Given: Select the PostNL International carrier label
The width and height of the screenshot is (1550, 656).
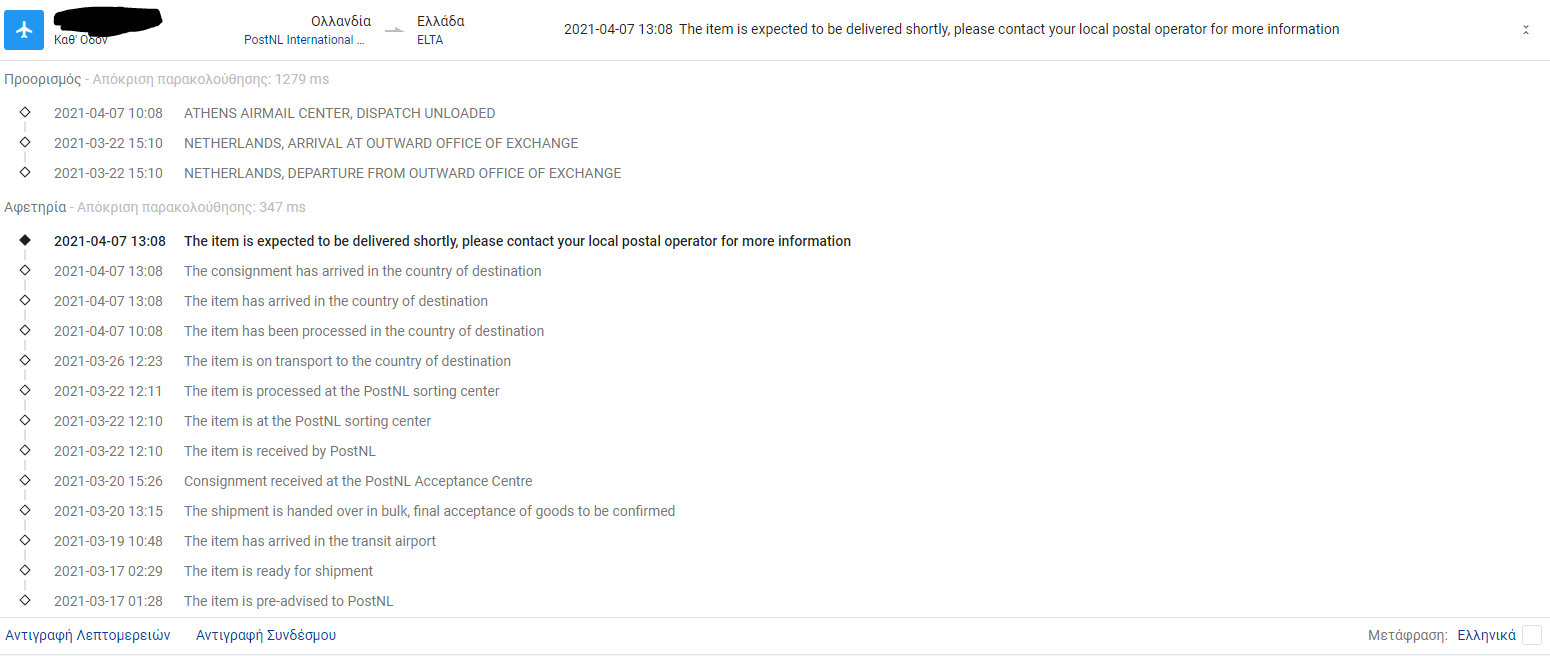Looking at the screenshot, I should coord(305,40).
